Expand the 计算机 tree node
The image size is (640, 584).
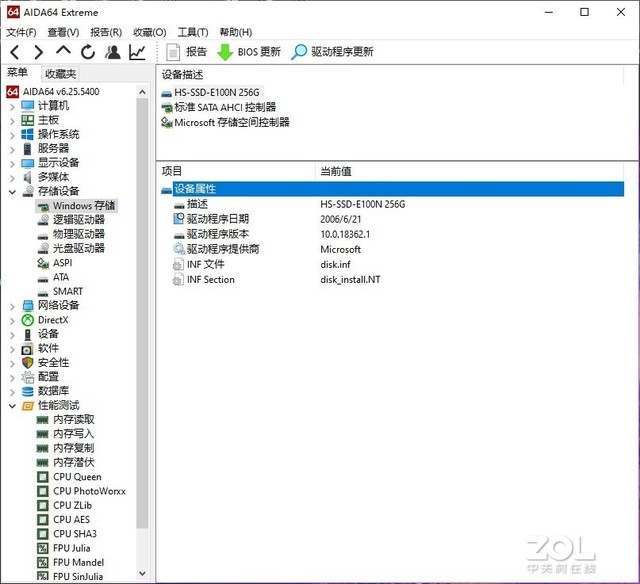coord(12,107)
